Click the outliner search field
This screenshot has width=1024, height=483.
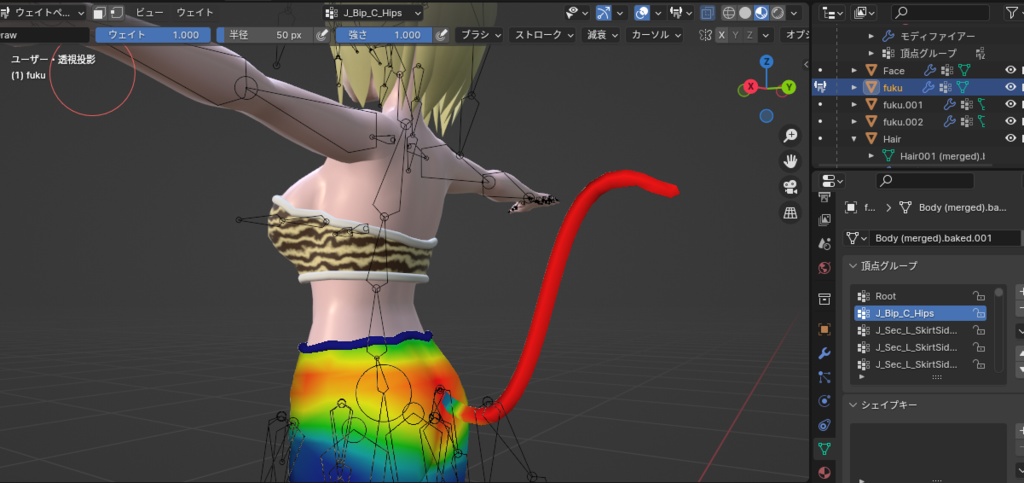tap(940, 12)
